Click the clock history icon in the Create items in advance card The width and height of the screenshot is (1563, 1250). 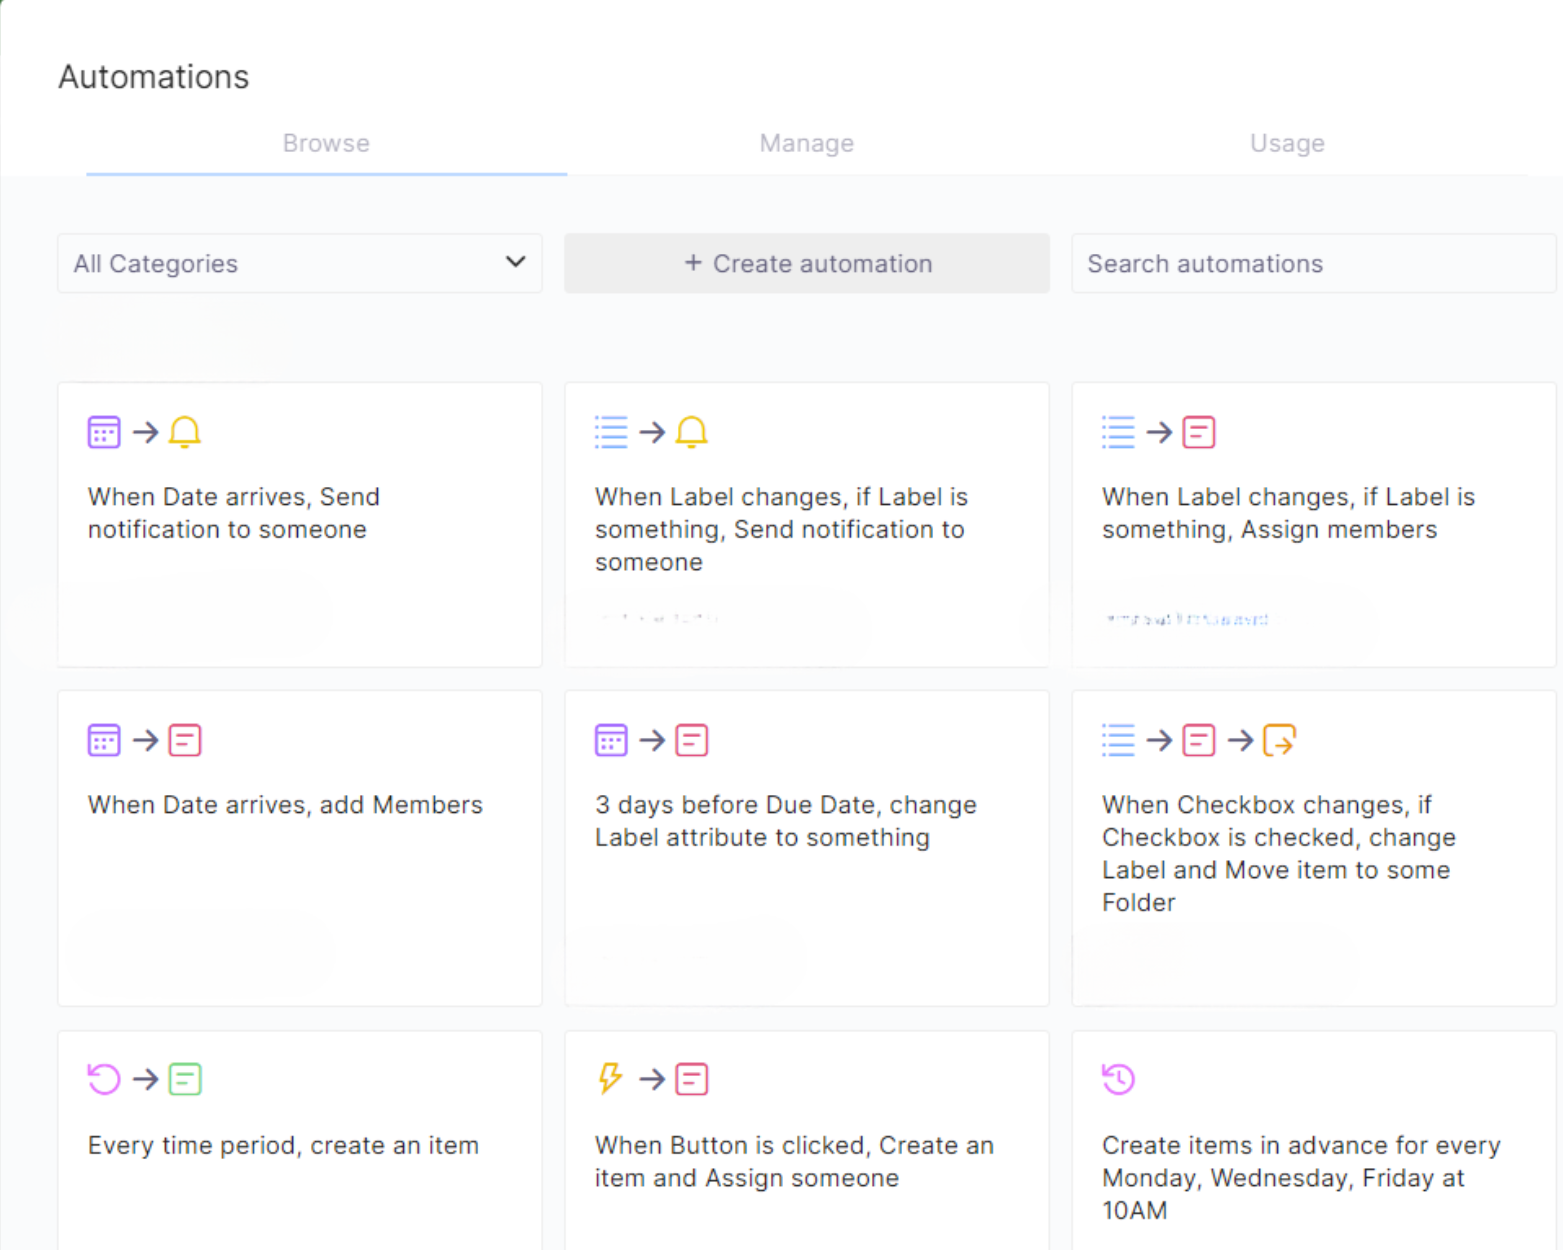click(x=1118, y=1079)
